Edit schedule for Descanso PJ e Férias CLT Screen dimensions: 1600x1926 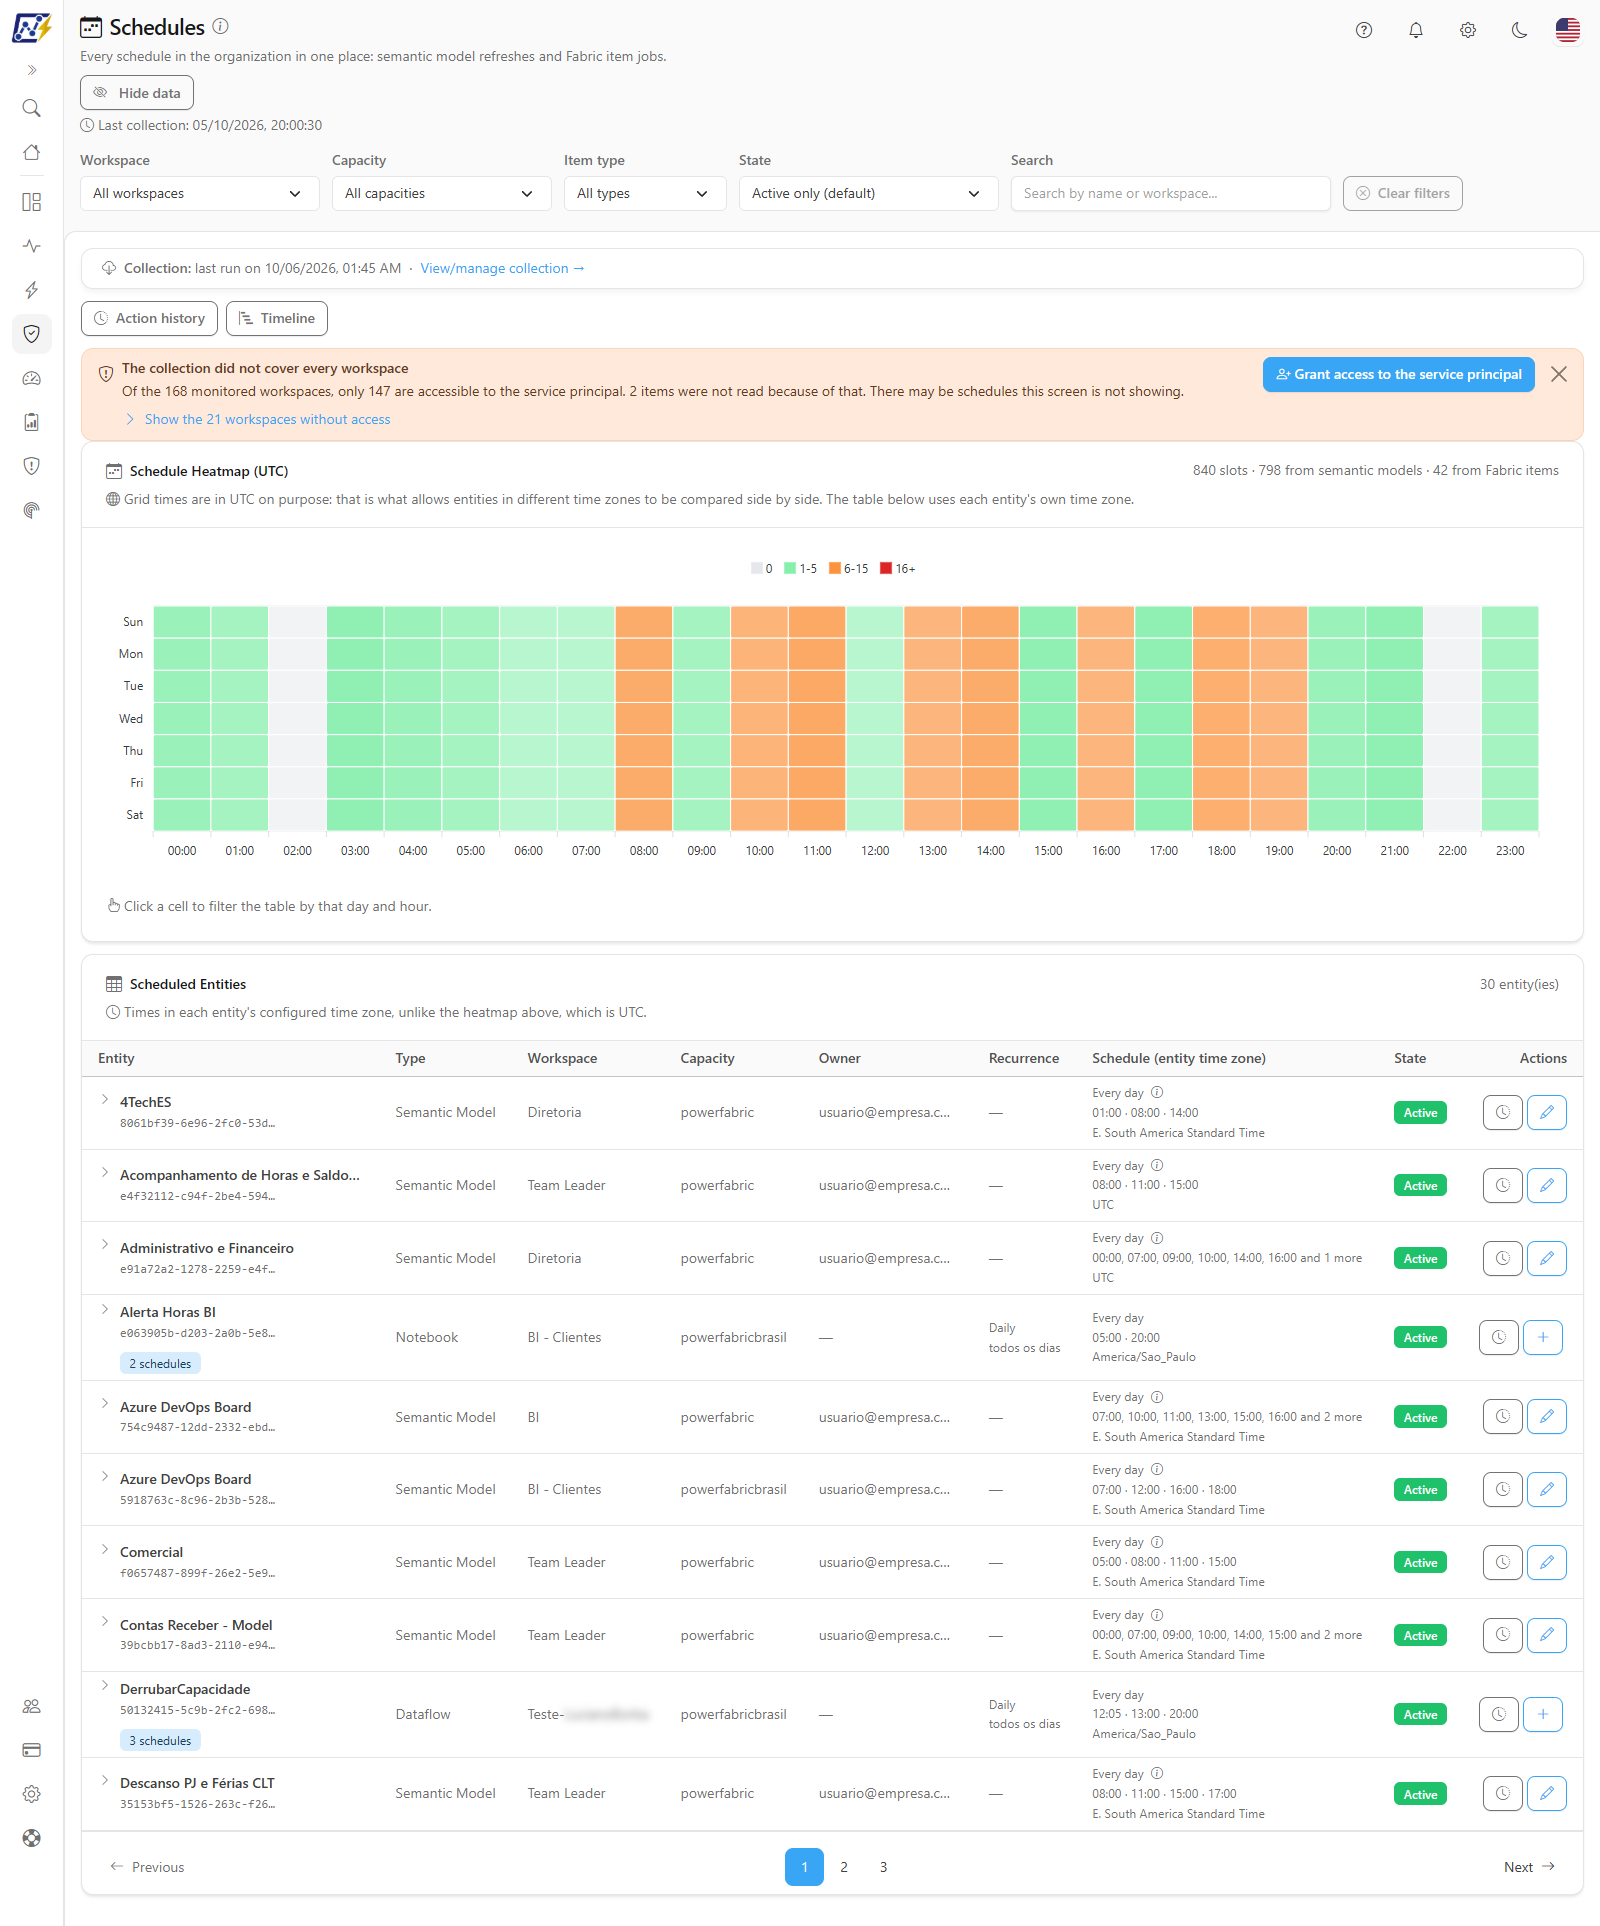1547,1794
